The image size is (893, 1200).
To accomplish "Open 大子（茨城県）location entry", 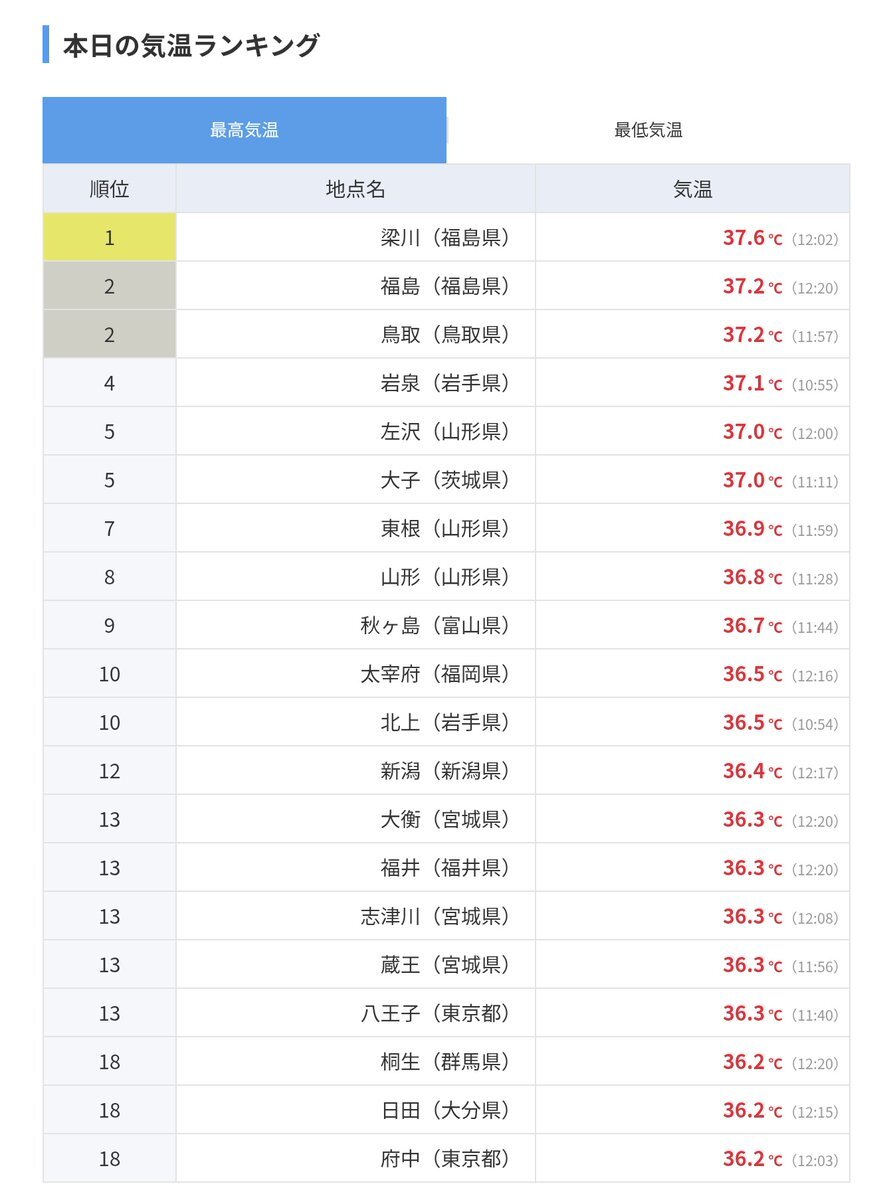I will pos(445,480).
